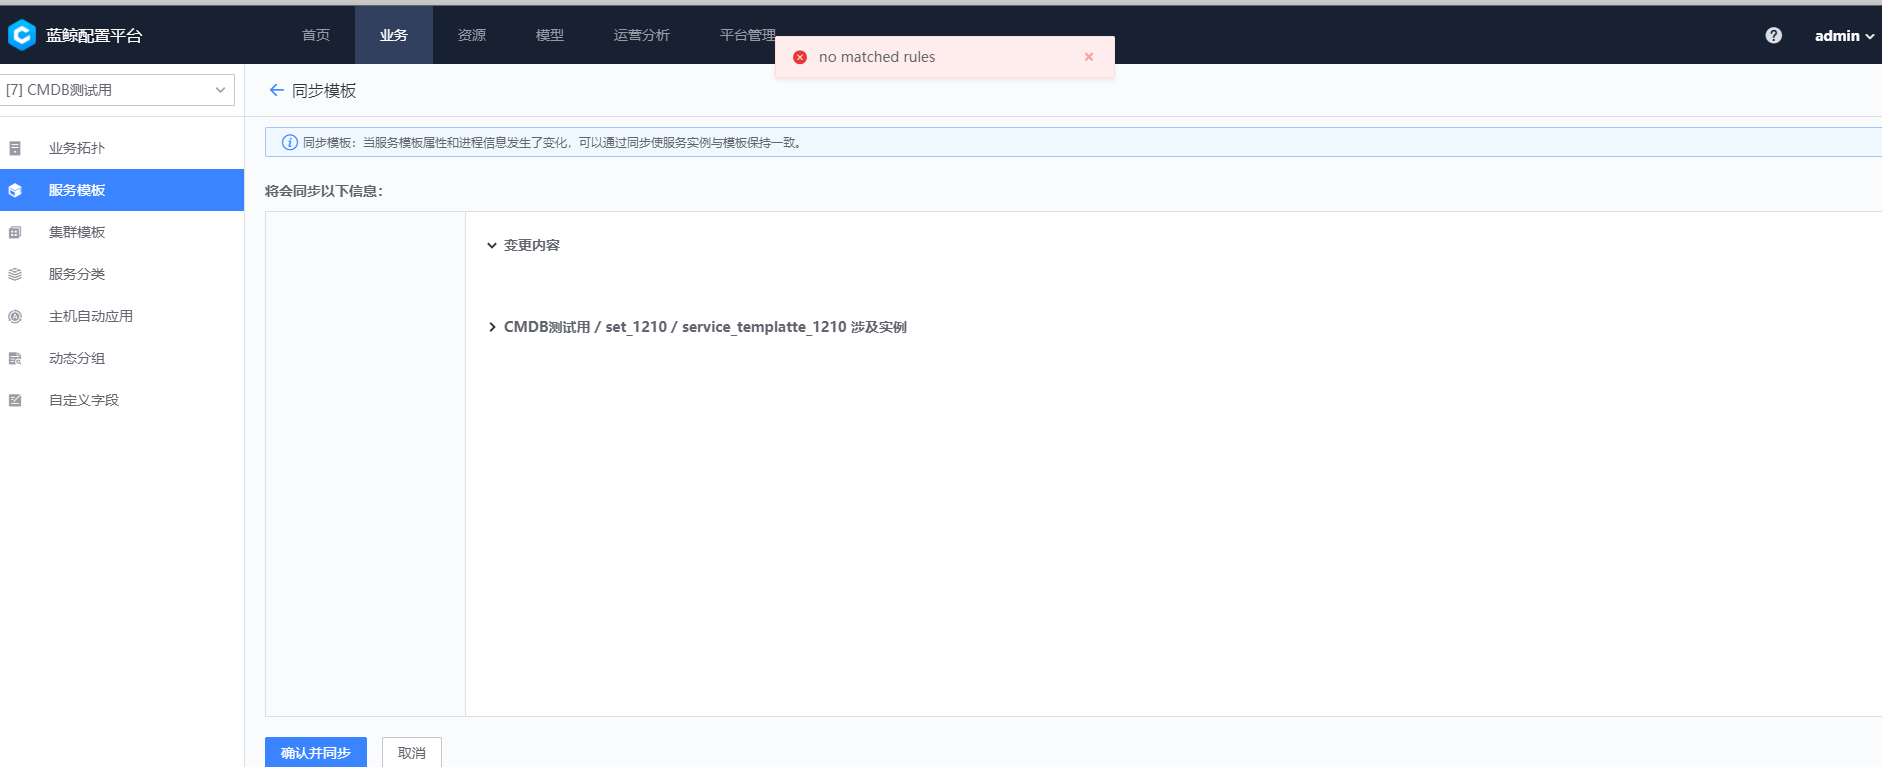Click the red error icon in toast
1882x767 pixels.
click(x=800, y=57)
